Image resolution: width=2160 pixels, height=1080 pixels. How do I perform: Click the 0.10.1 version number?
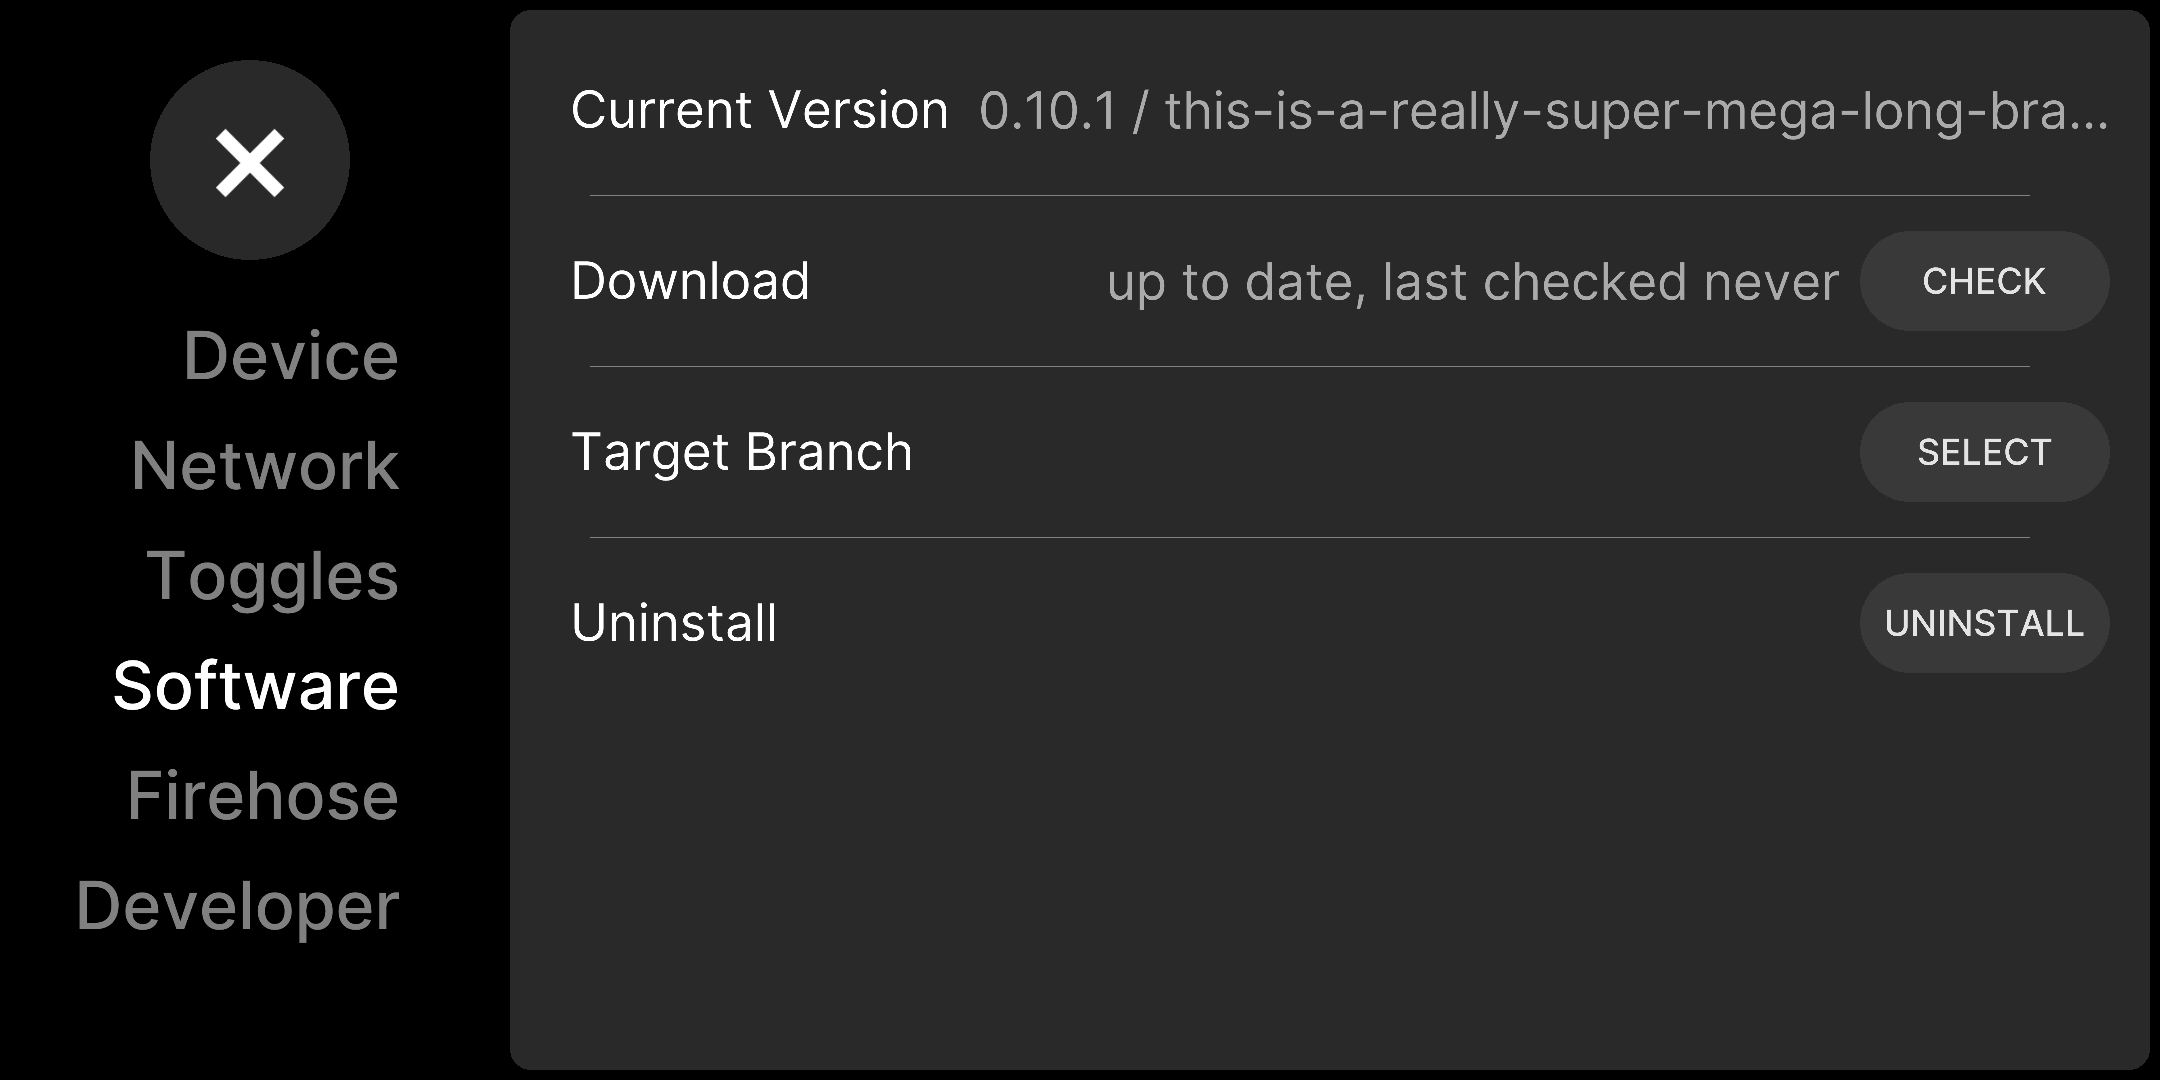point(1047,111)
